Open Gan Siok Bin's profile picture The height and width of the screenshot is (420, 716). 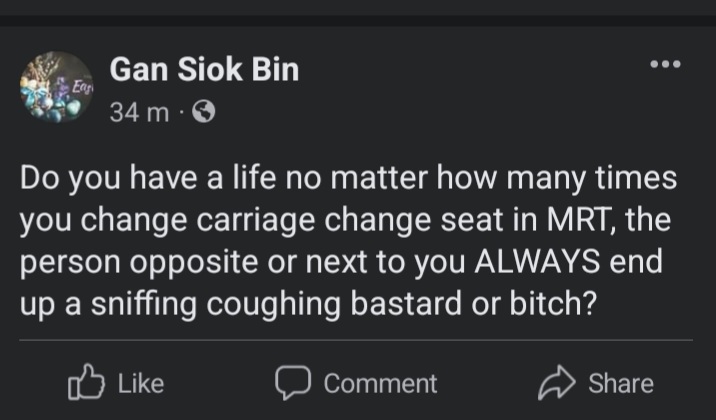pyautogui.click(x=56, y=88)
